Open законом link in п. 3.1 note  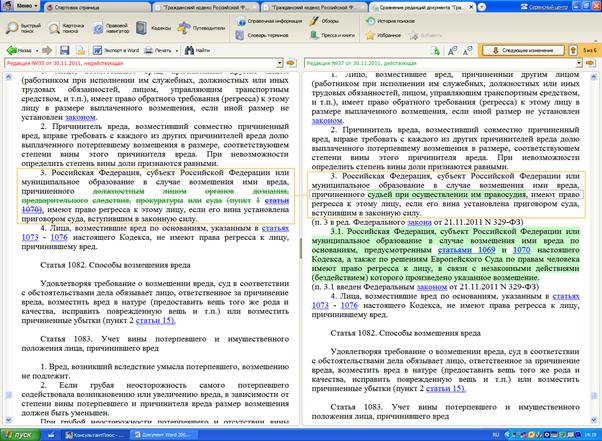click(x=432, y=287)
